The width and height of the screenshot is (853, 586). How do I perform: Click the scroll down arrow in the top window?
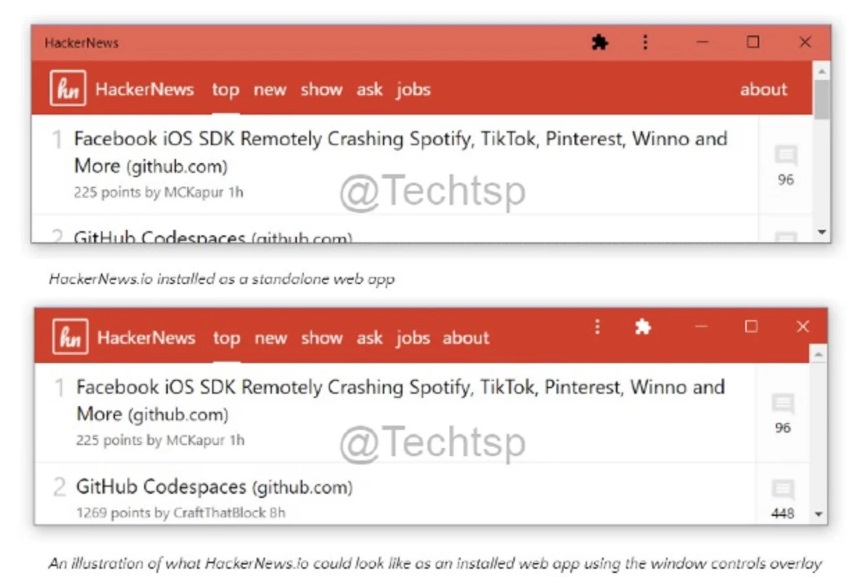tap(822, 232)
